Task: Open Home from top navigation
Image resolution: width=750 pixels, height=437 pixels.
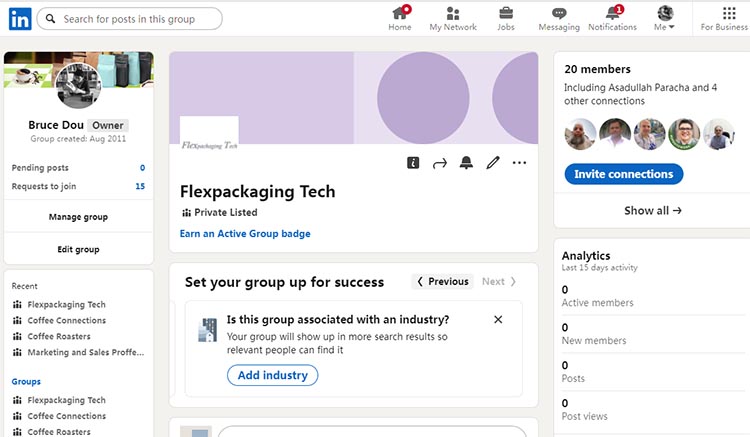Action: [400, 19]
